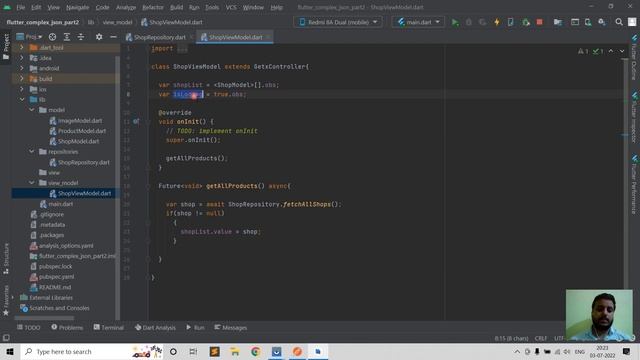Select ShopViewModel.dart editor tab
The height and width of the screenshot is (360, 640).
236,37
